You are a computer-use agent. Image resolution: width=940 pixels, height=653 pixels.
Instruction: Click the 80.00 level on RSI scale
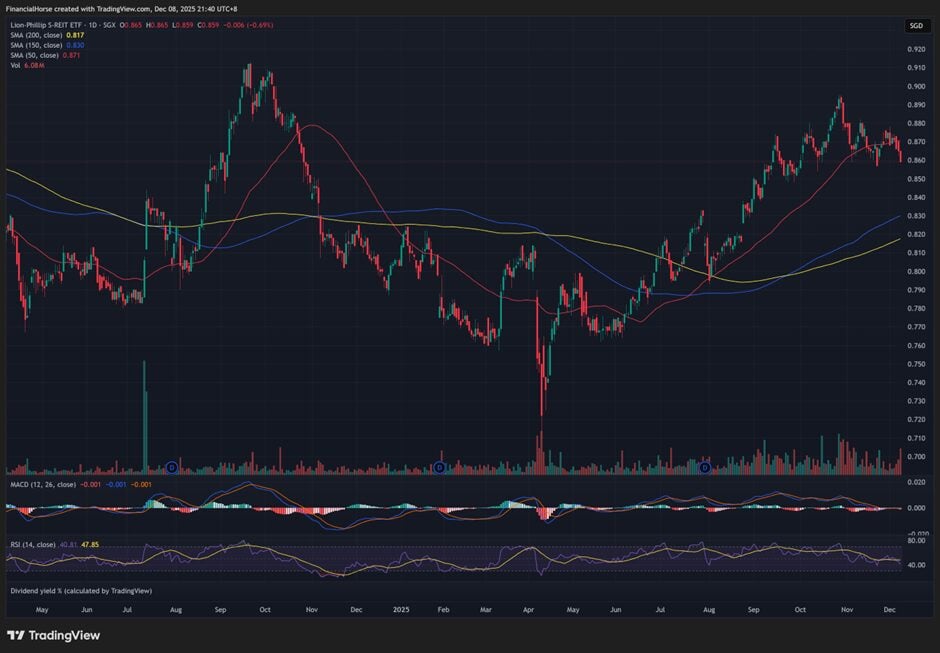tap(915, 541)
